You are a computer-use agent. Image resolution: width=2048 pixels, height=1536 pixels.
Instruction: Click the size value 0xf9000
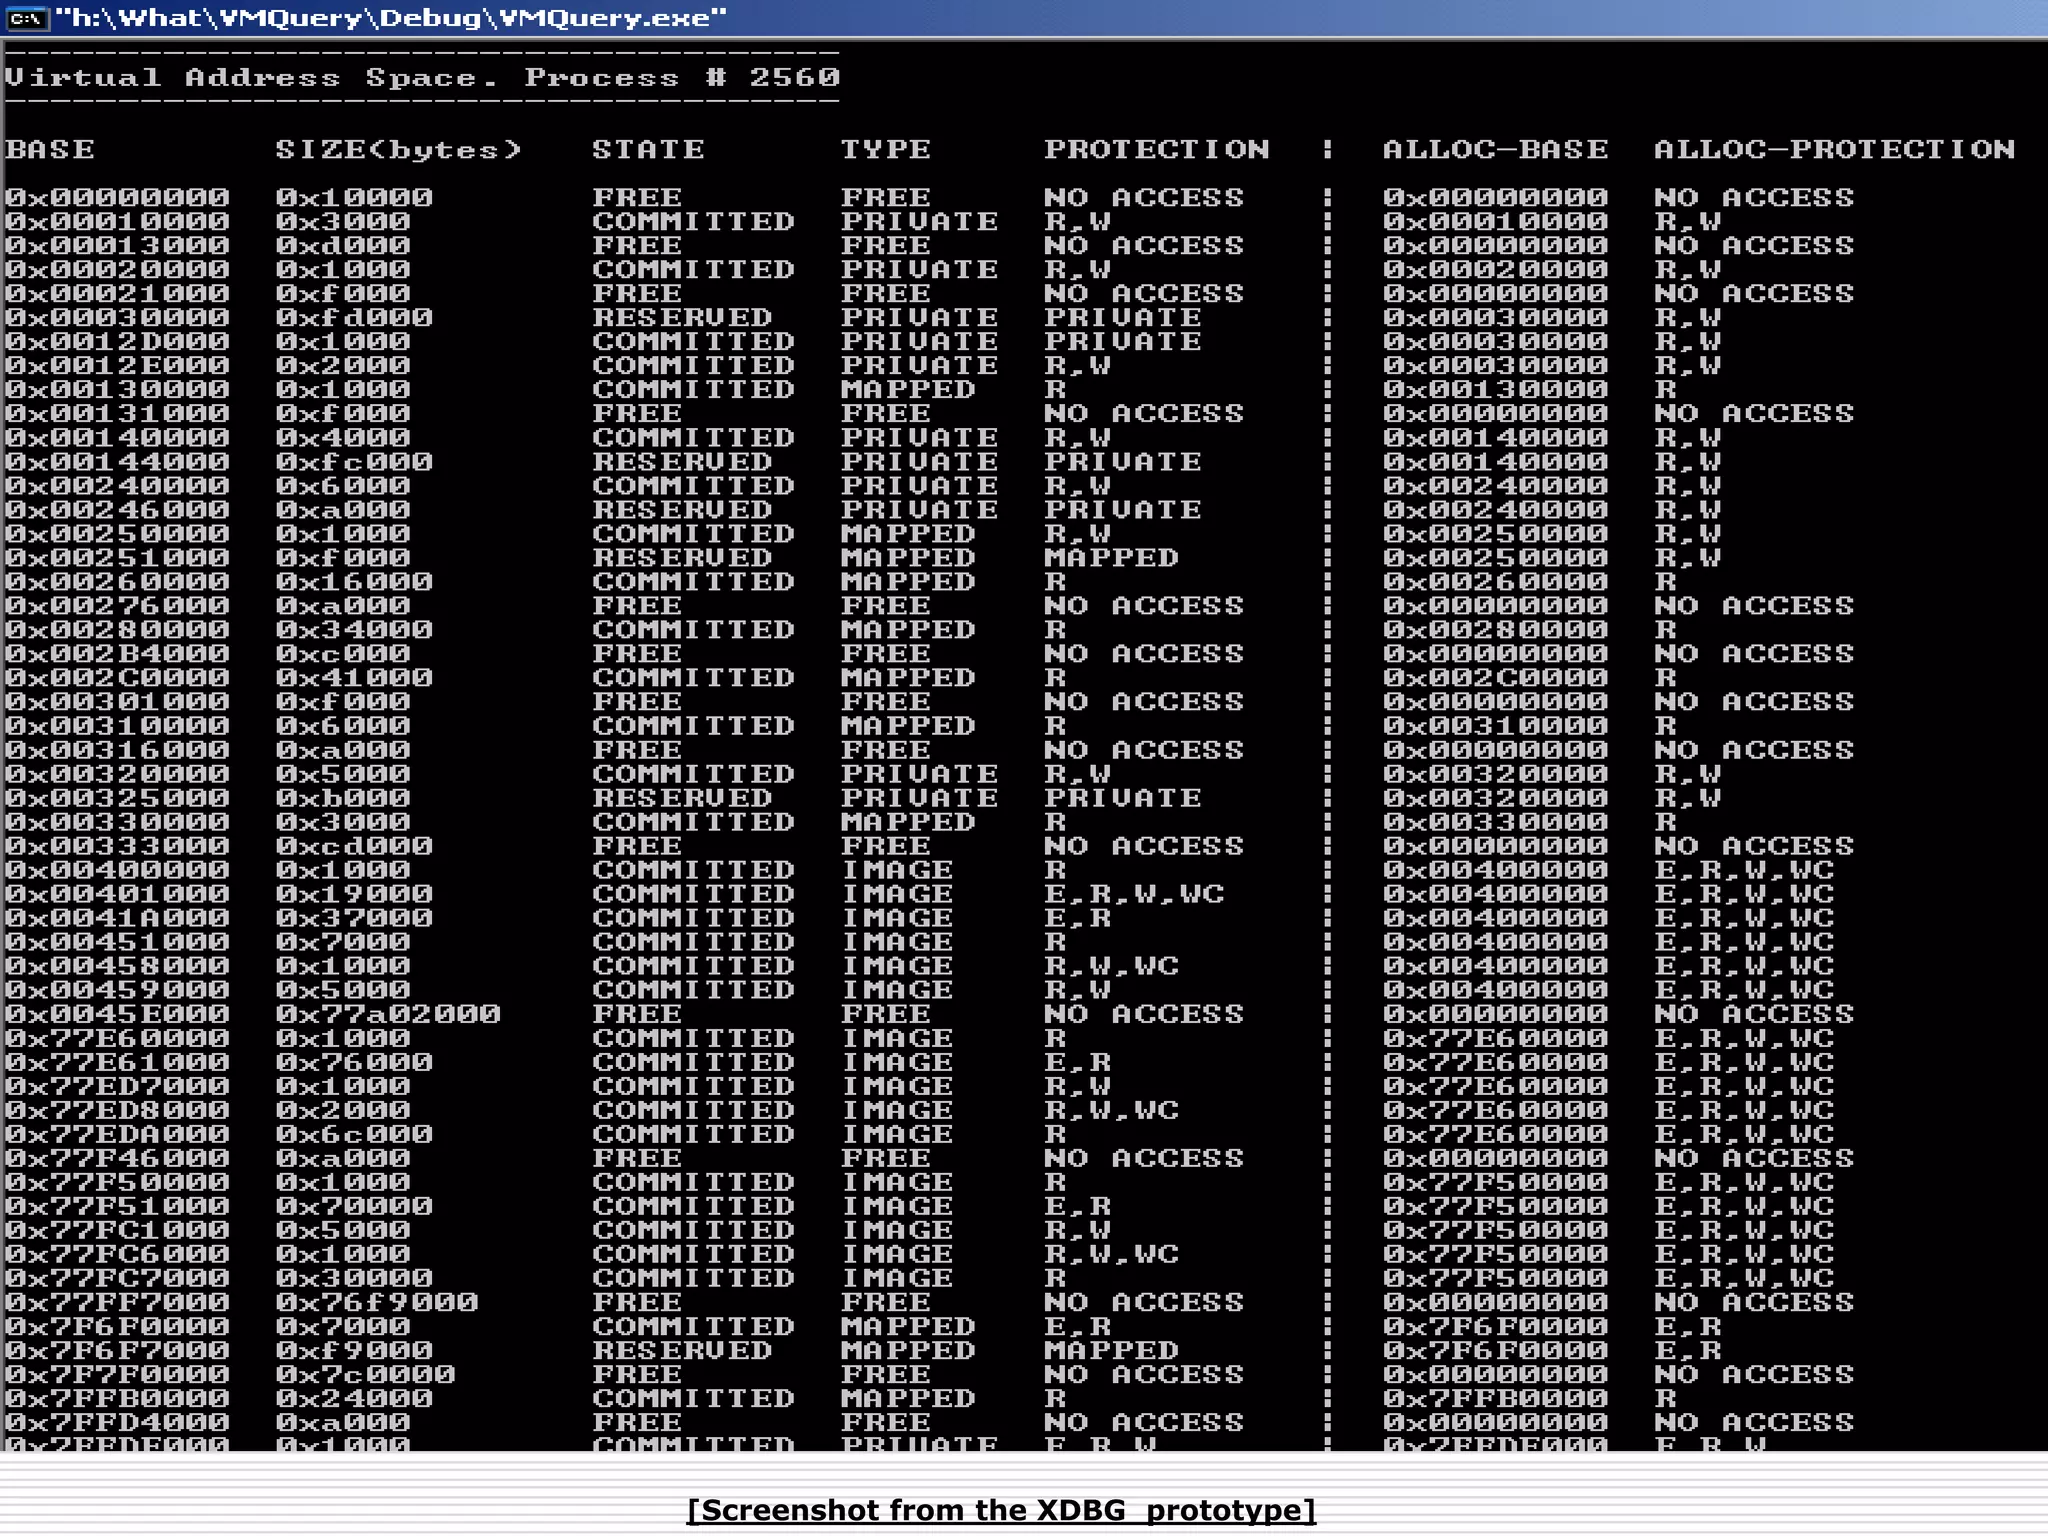(354, 1350)
